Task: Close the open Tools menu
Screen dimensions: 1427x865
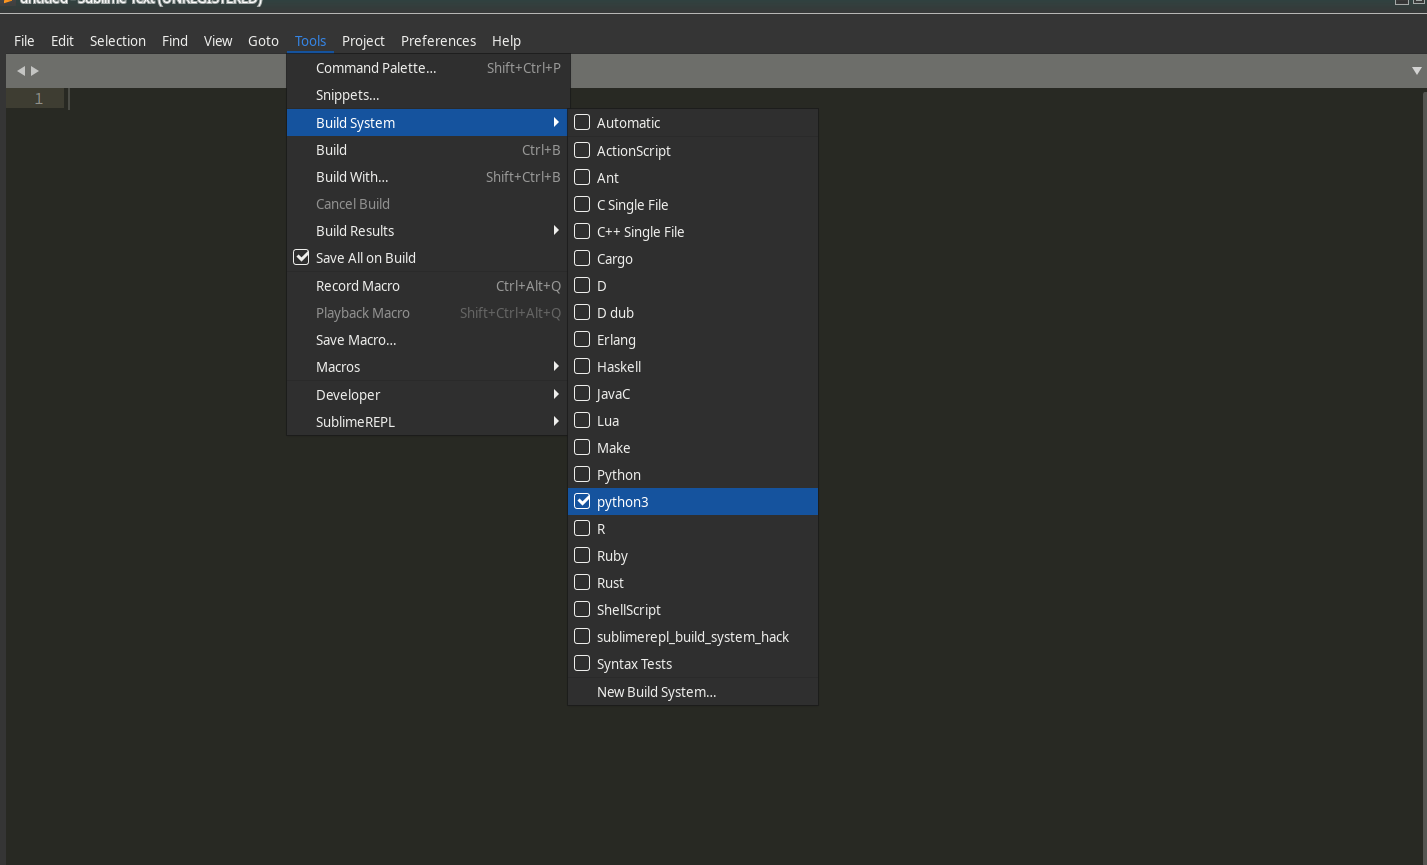Action: 310,41
